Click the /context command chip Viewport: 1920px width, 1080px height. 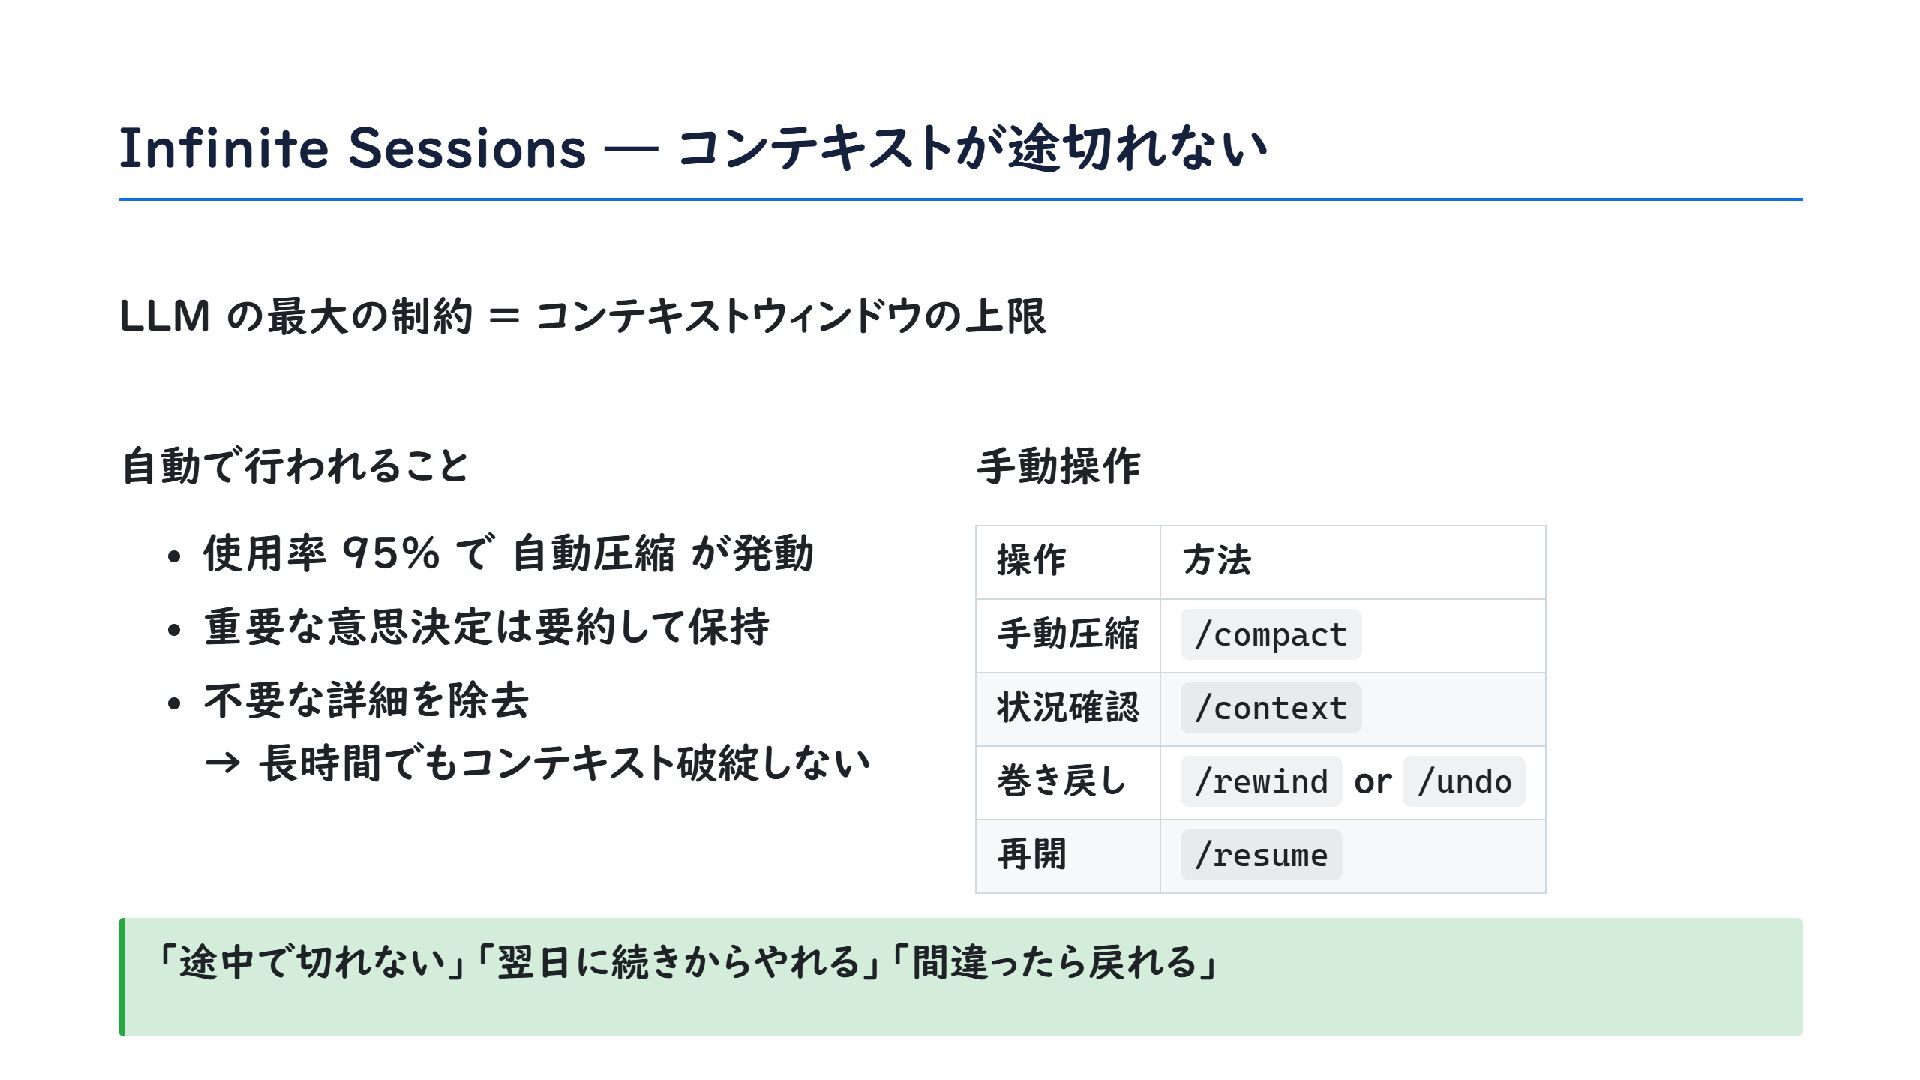(x=1271, y=708)
